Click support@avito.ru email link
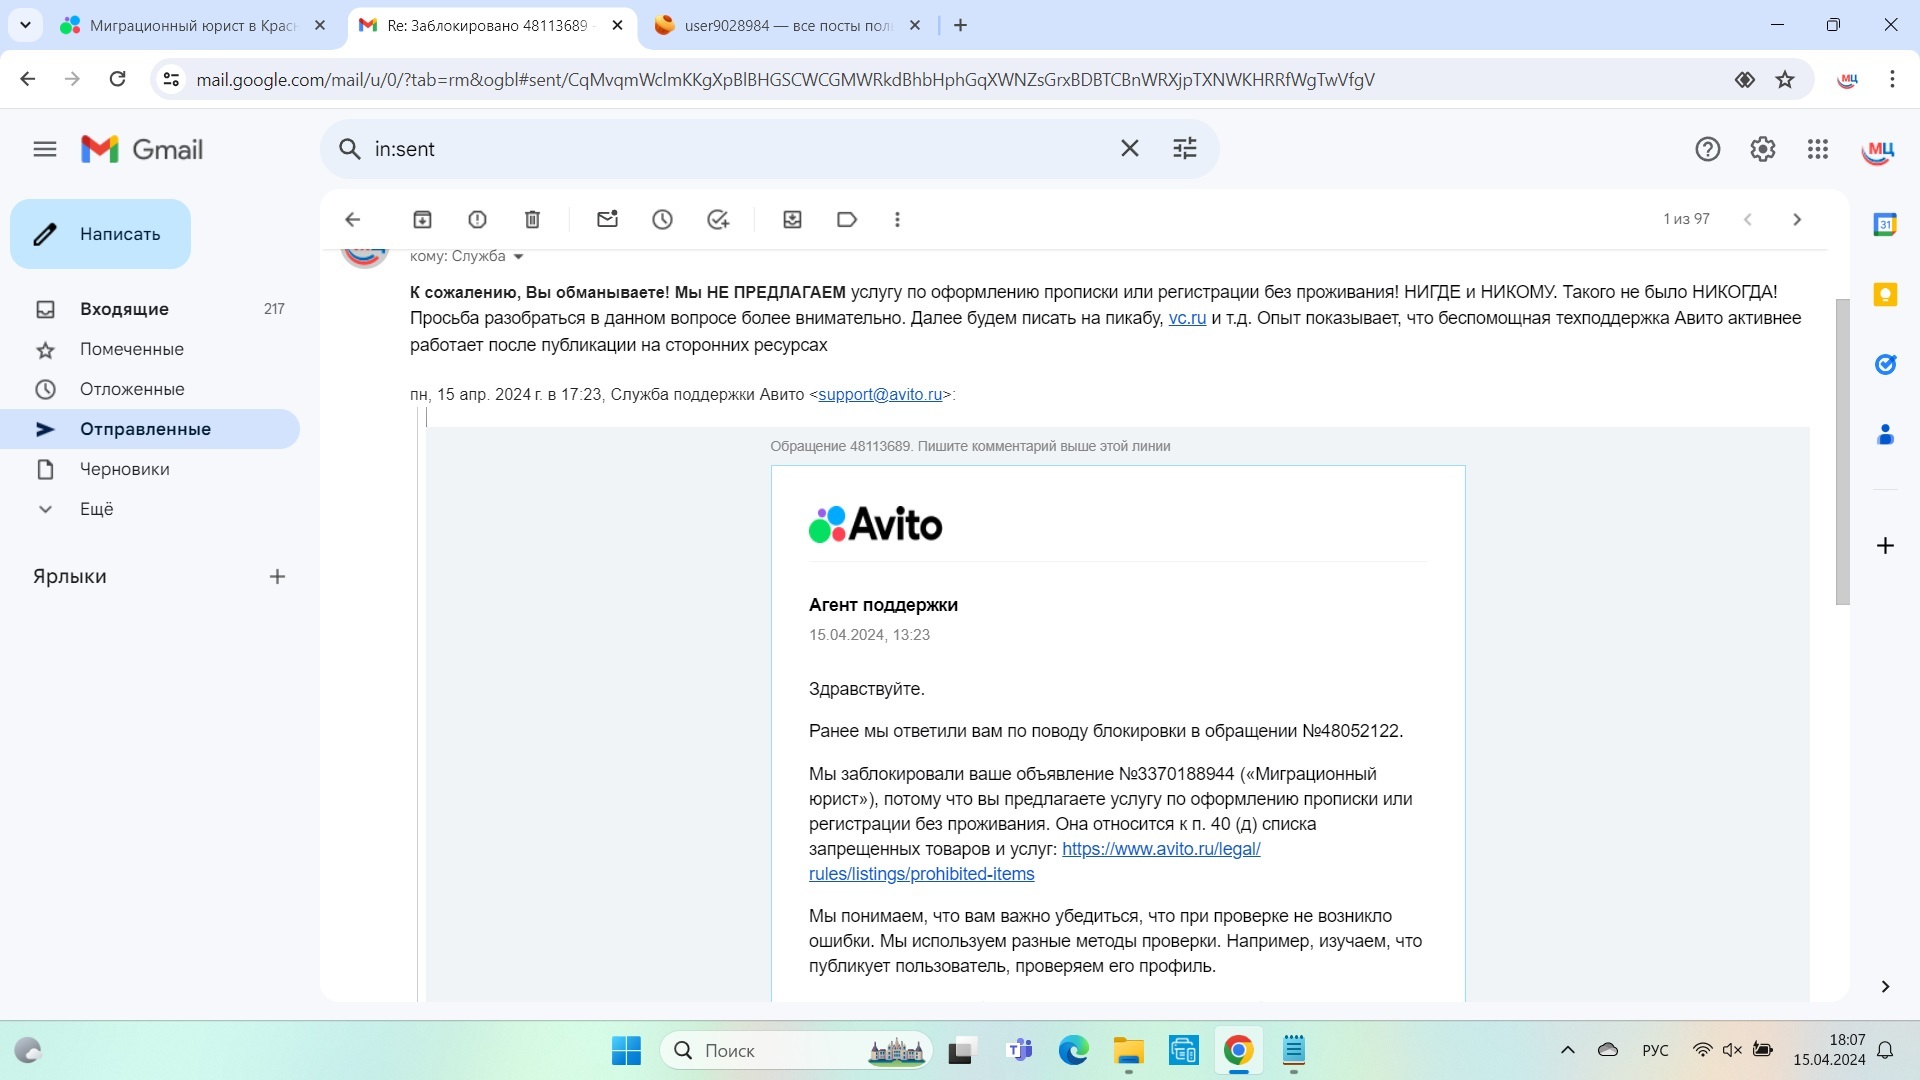Image resolution: width=1920 pixels, height=1080 pixels. pyautogui.click(x=880, y=394)
